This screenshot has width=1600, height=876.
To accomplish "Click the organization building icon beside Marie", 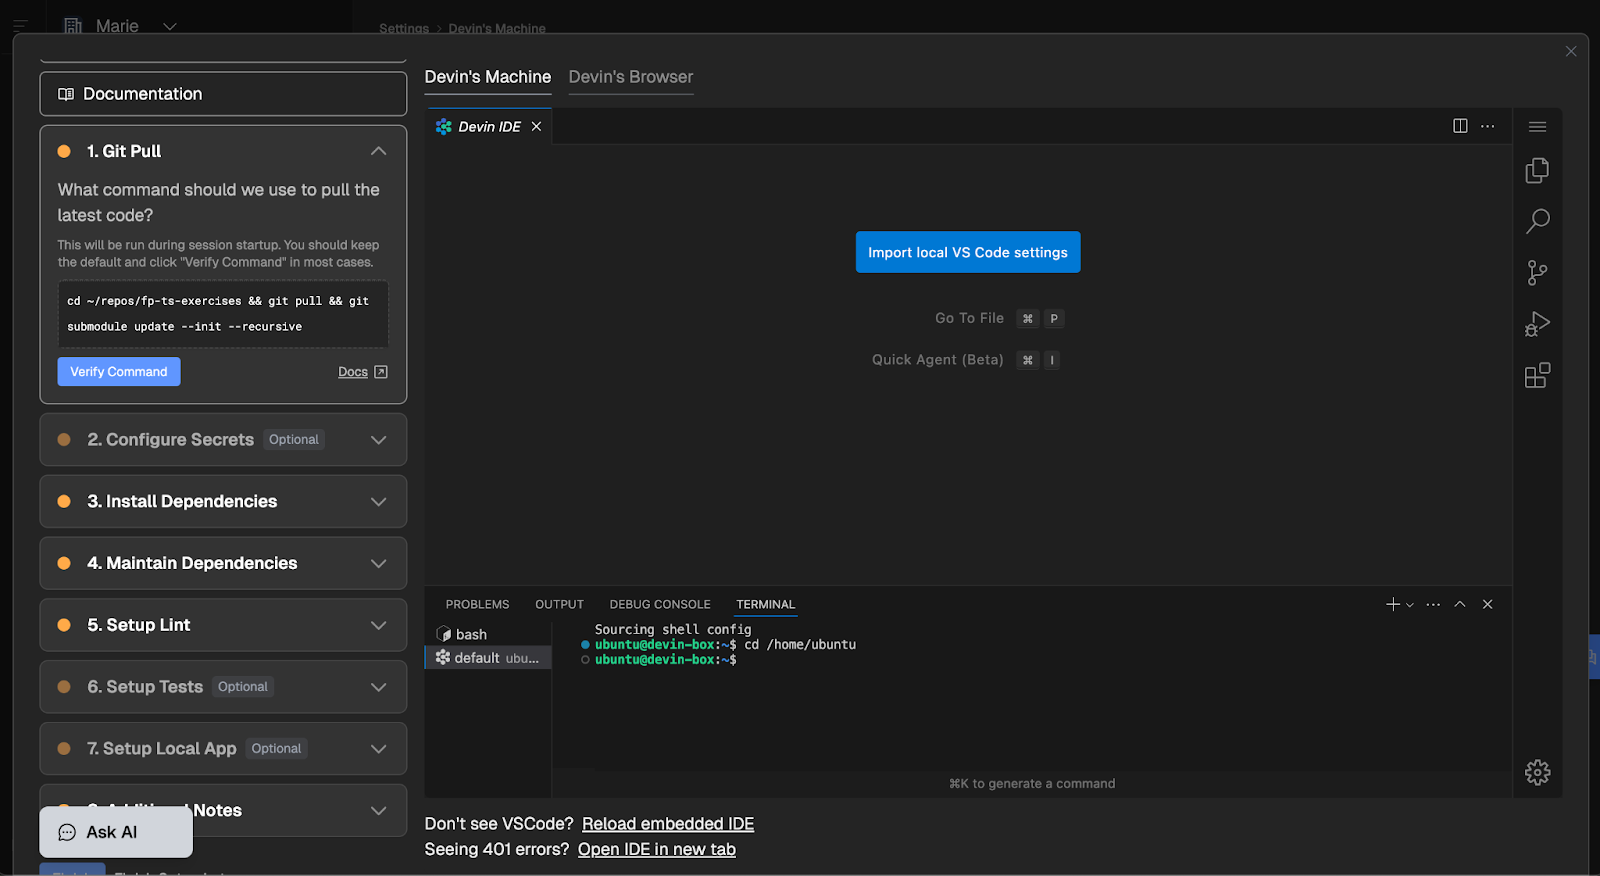I will (73, 26).
